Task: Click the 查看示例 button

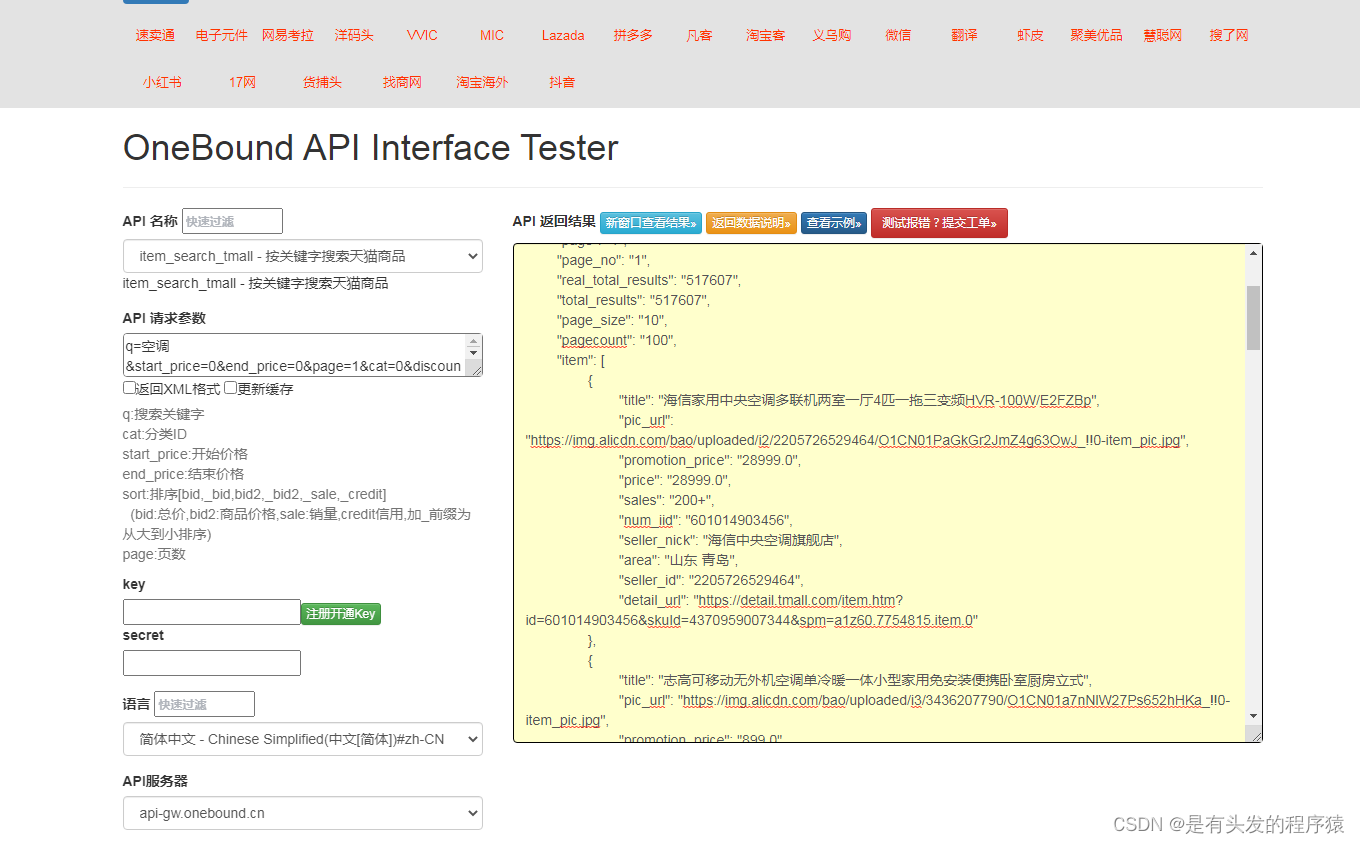Action: tap(834, 223)
